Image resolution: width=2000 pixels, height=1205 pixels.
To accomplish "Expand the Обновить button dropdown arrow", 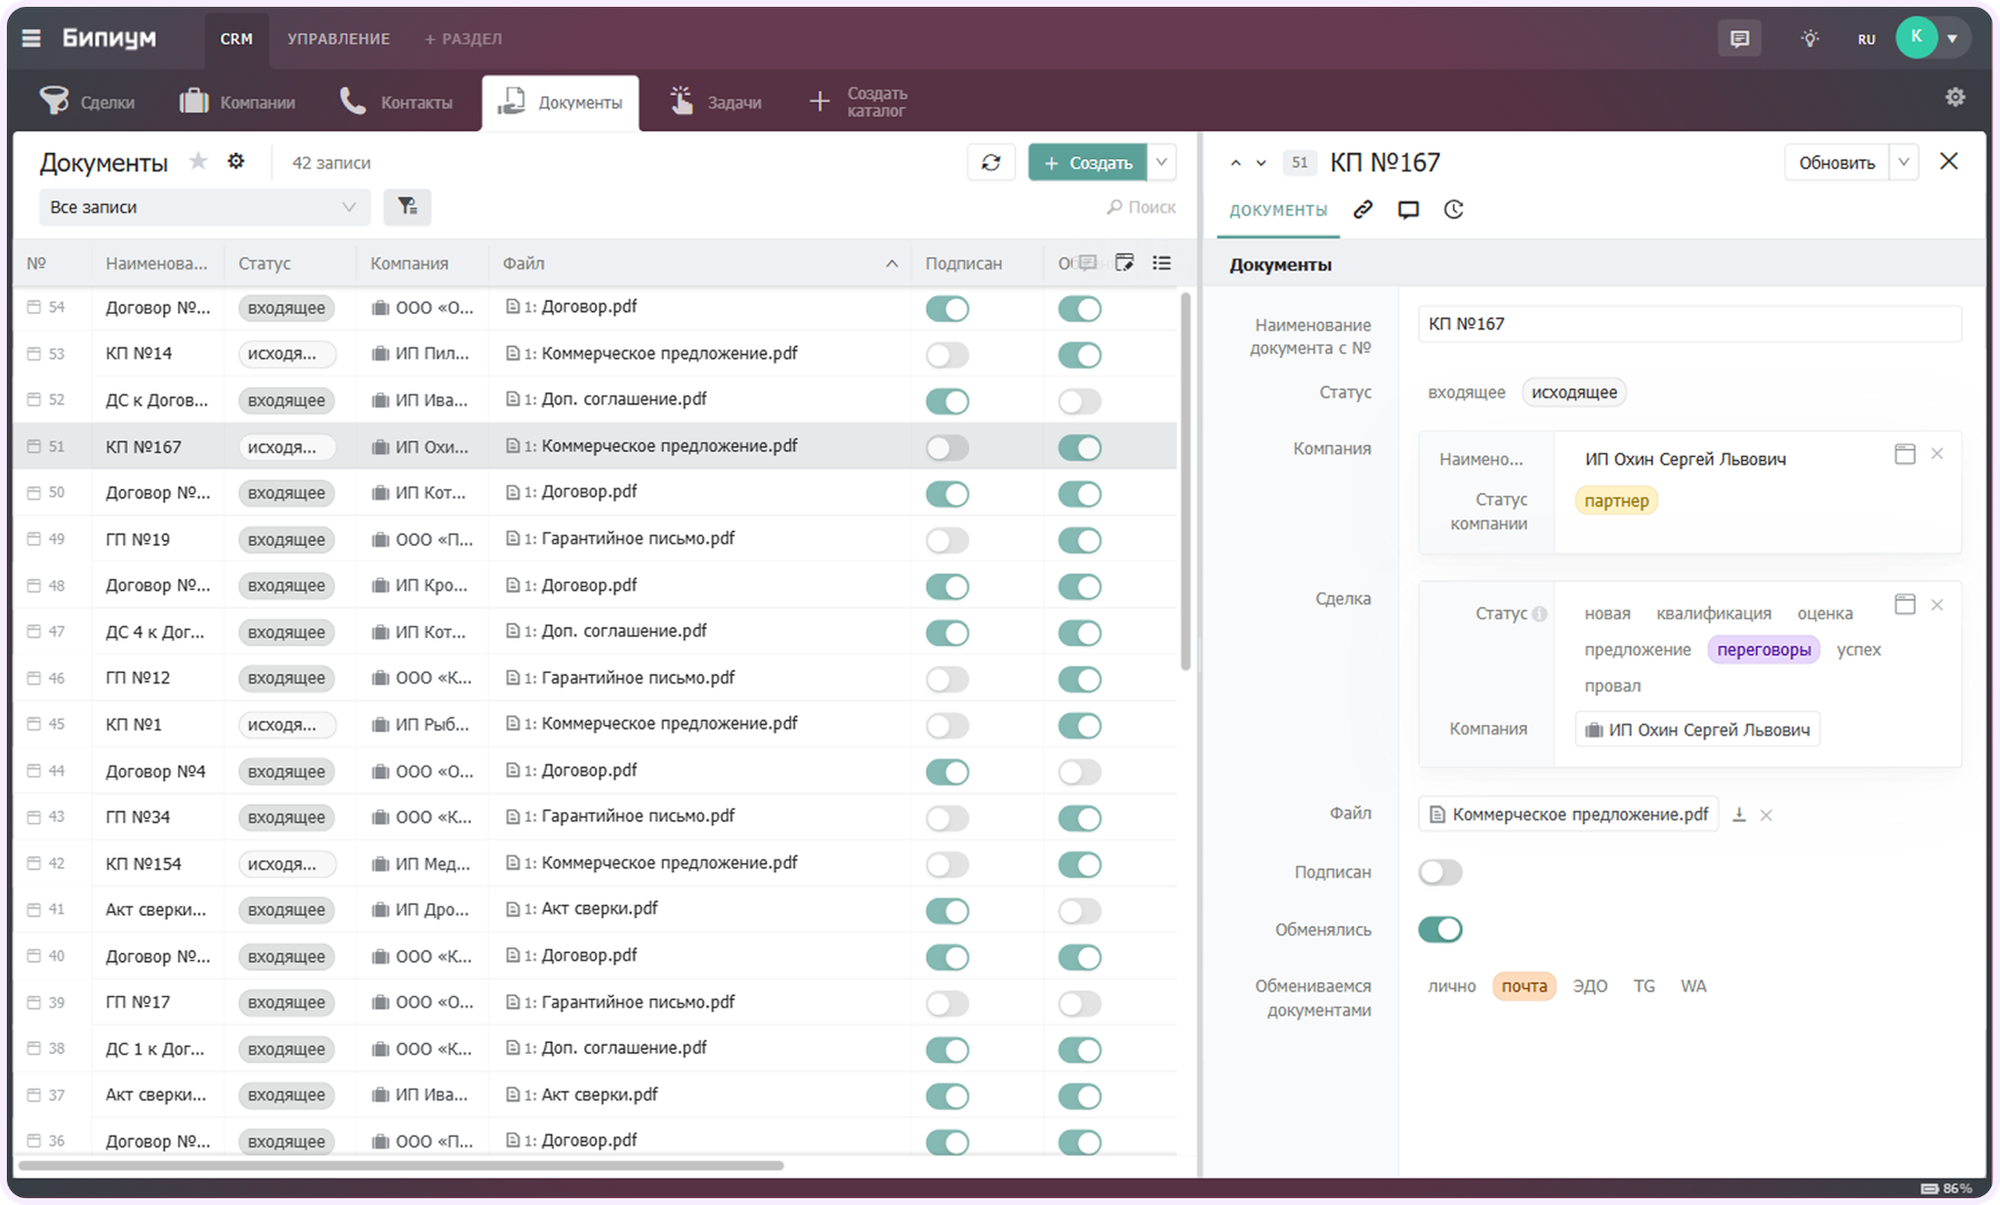I will click(1904, 162).
